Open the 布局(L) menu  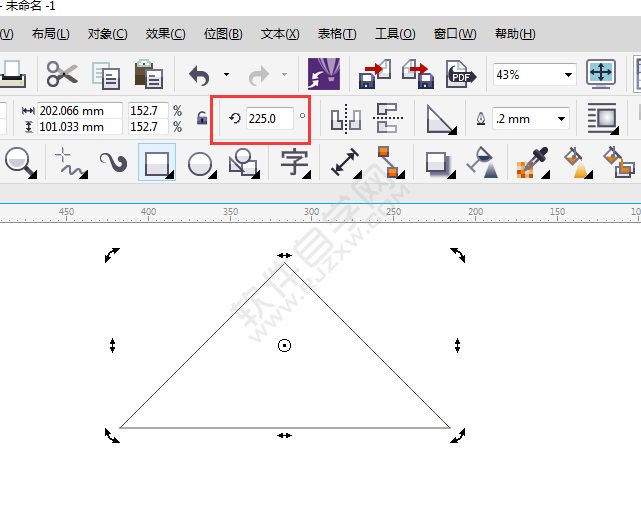point(51,34)
